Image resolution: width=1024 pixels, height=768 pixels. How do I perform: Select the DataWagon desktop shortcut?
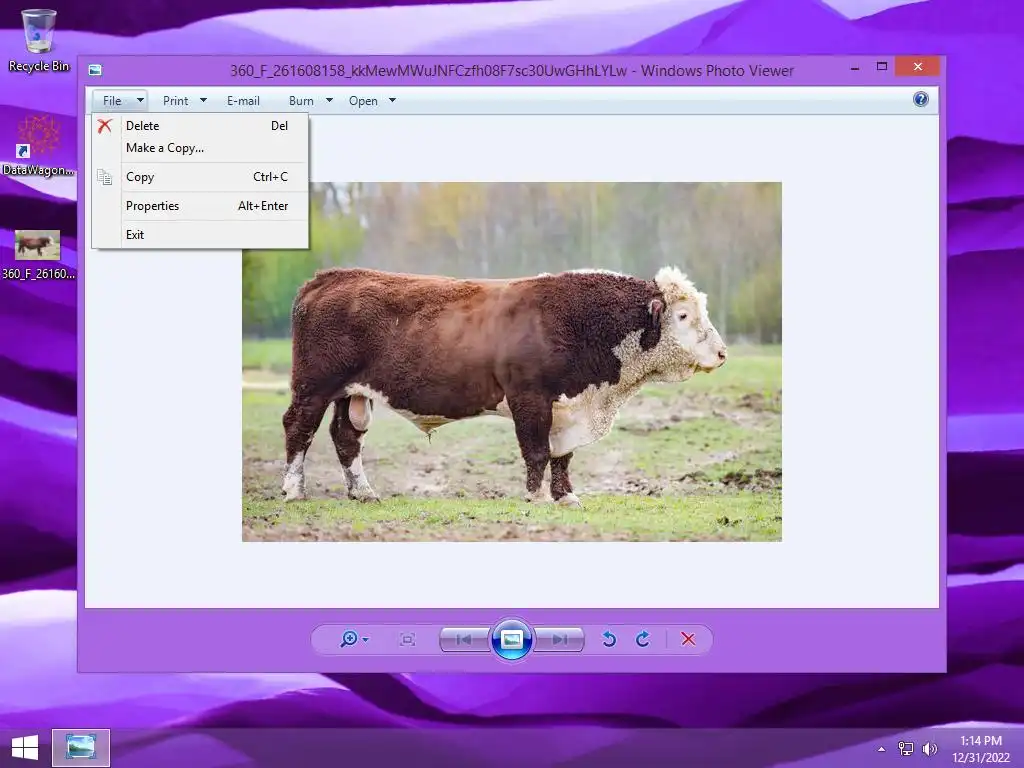pyautogui.click(x=39, y=146)
